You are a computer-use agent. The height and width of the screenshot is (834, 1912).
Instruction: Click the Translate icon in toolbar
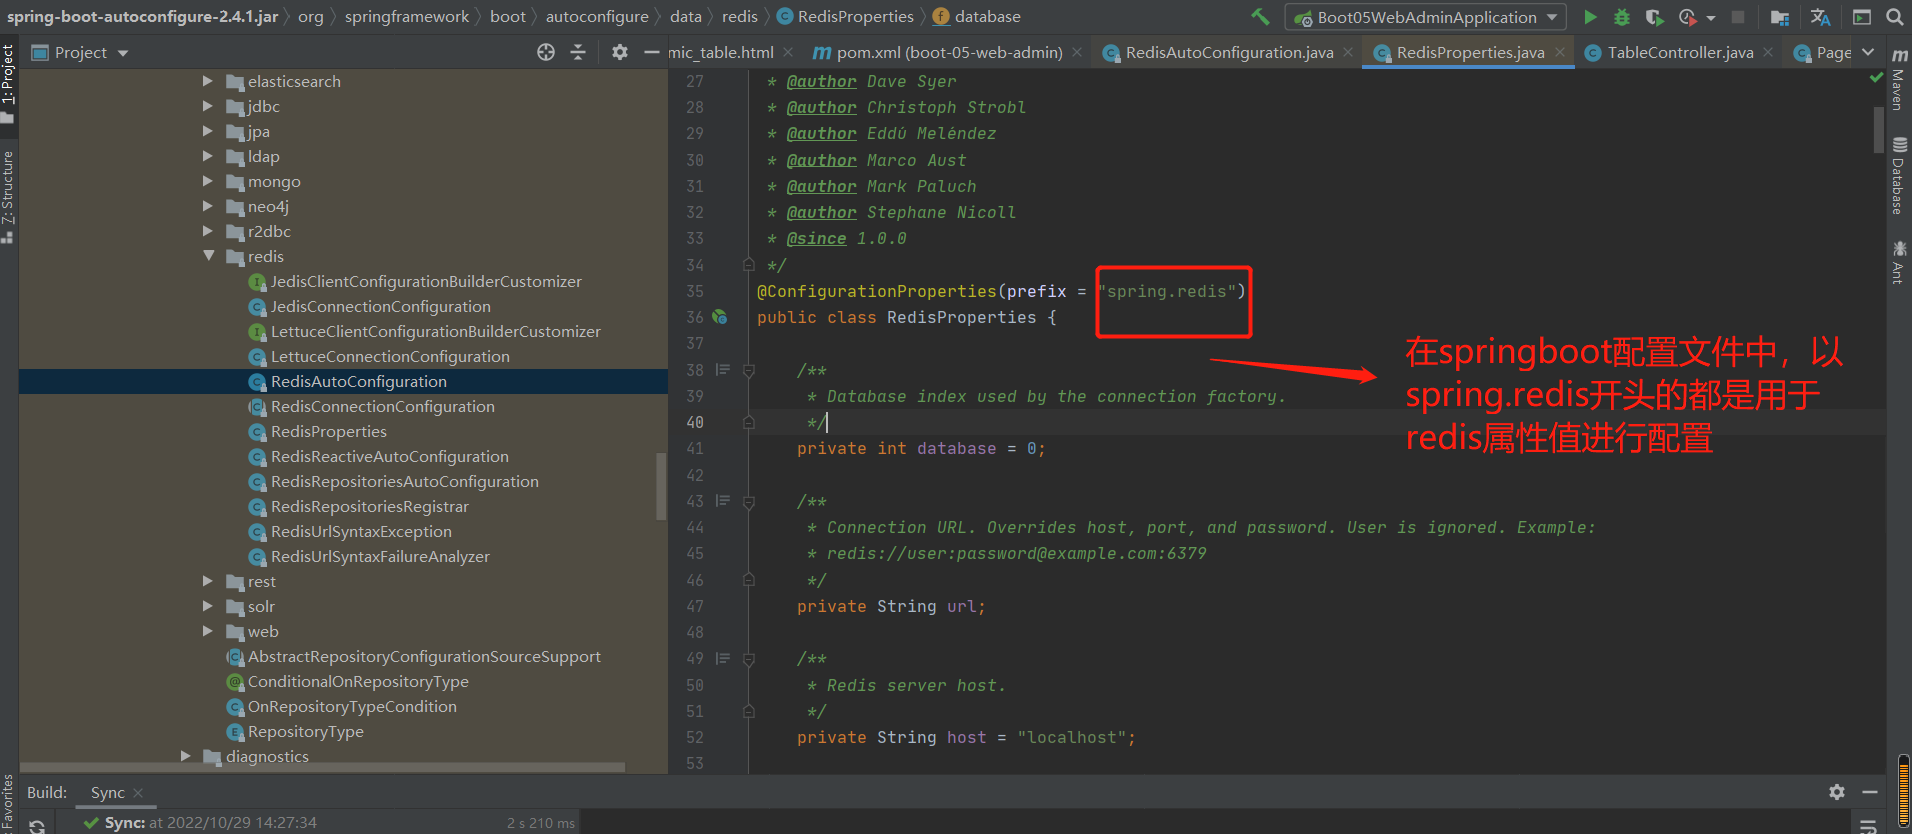point(1821,17)
